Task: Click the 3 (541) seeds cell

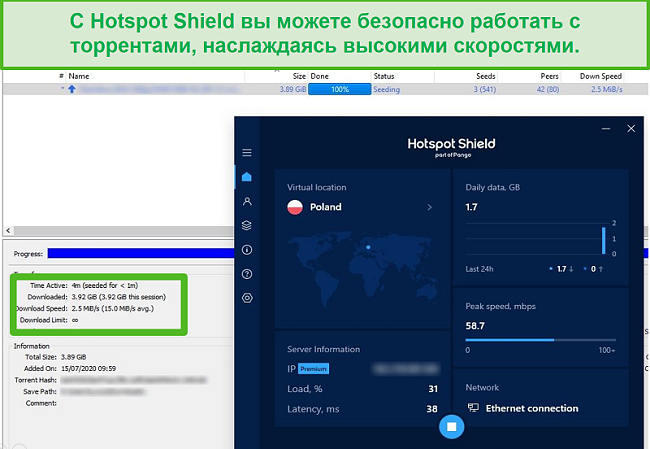Action: point(485,90)
